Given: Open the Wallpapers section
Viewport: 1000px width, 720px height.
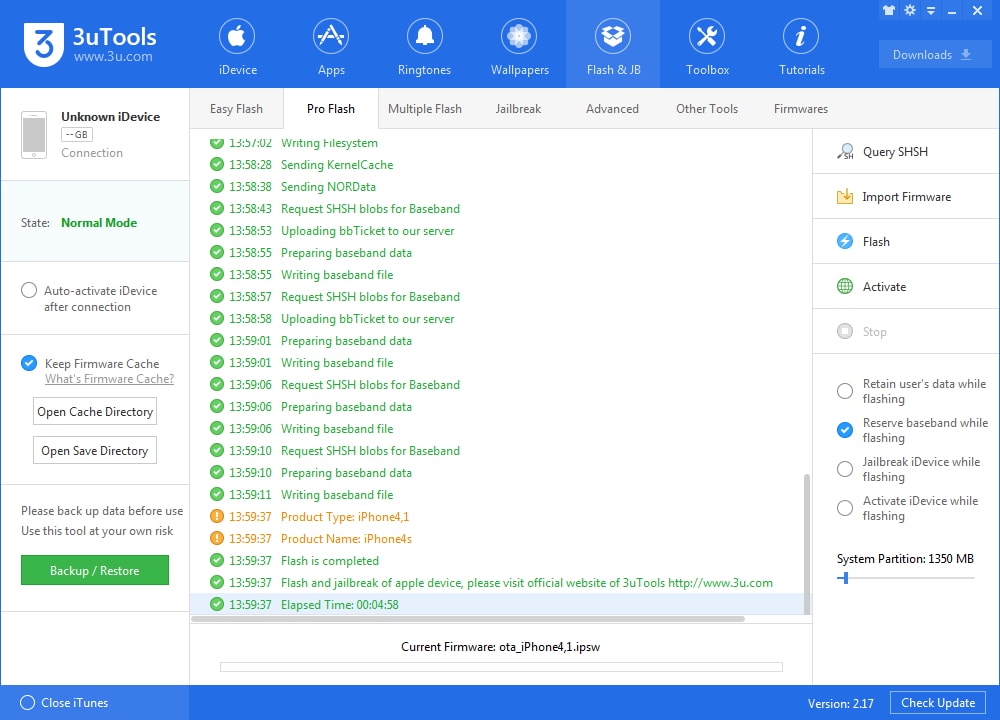Looking at the screenshot, I should 519,46.
